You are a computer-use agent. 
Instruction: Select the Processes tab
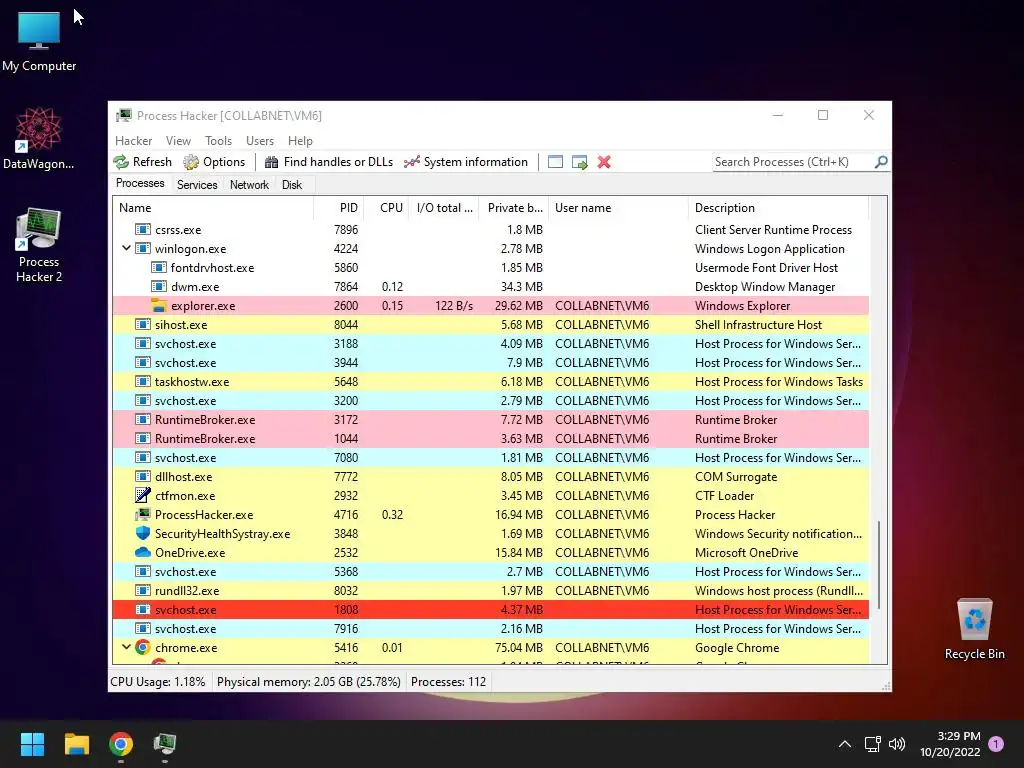coord(140,184)
